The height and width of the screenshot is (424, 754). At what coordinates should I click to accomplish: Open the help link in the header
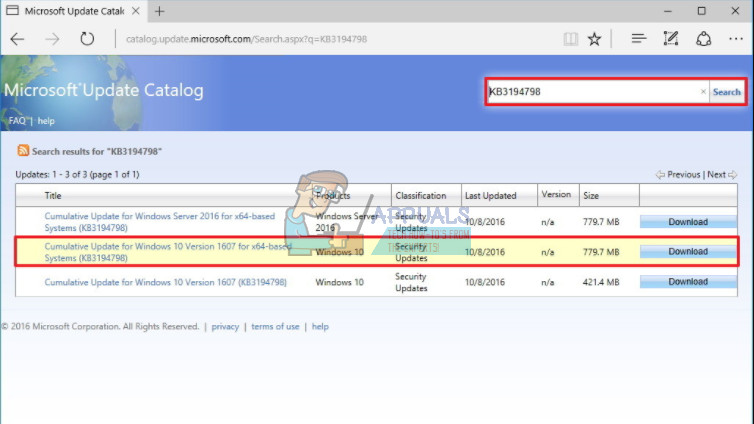pyautogui.click(x=46, y=121)
